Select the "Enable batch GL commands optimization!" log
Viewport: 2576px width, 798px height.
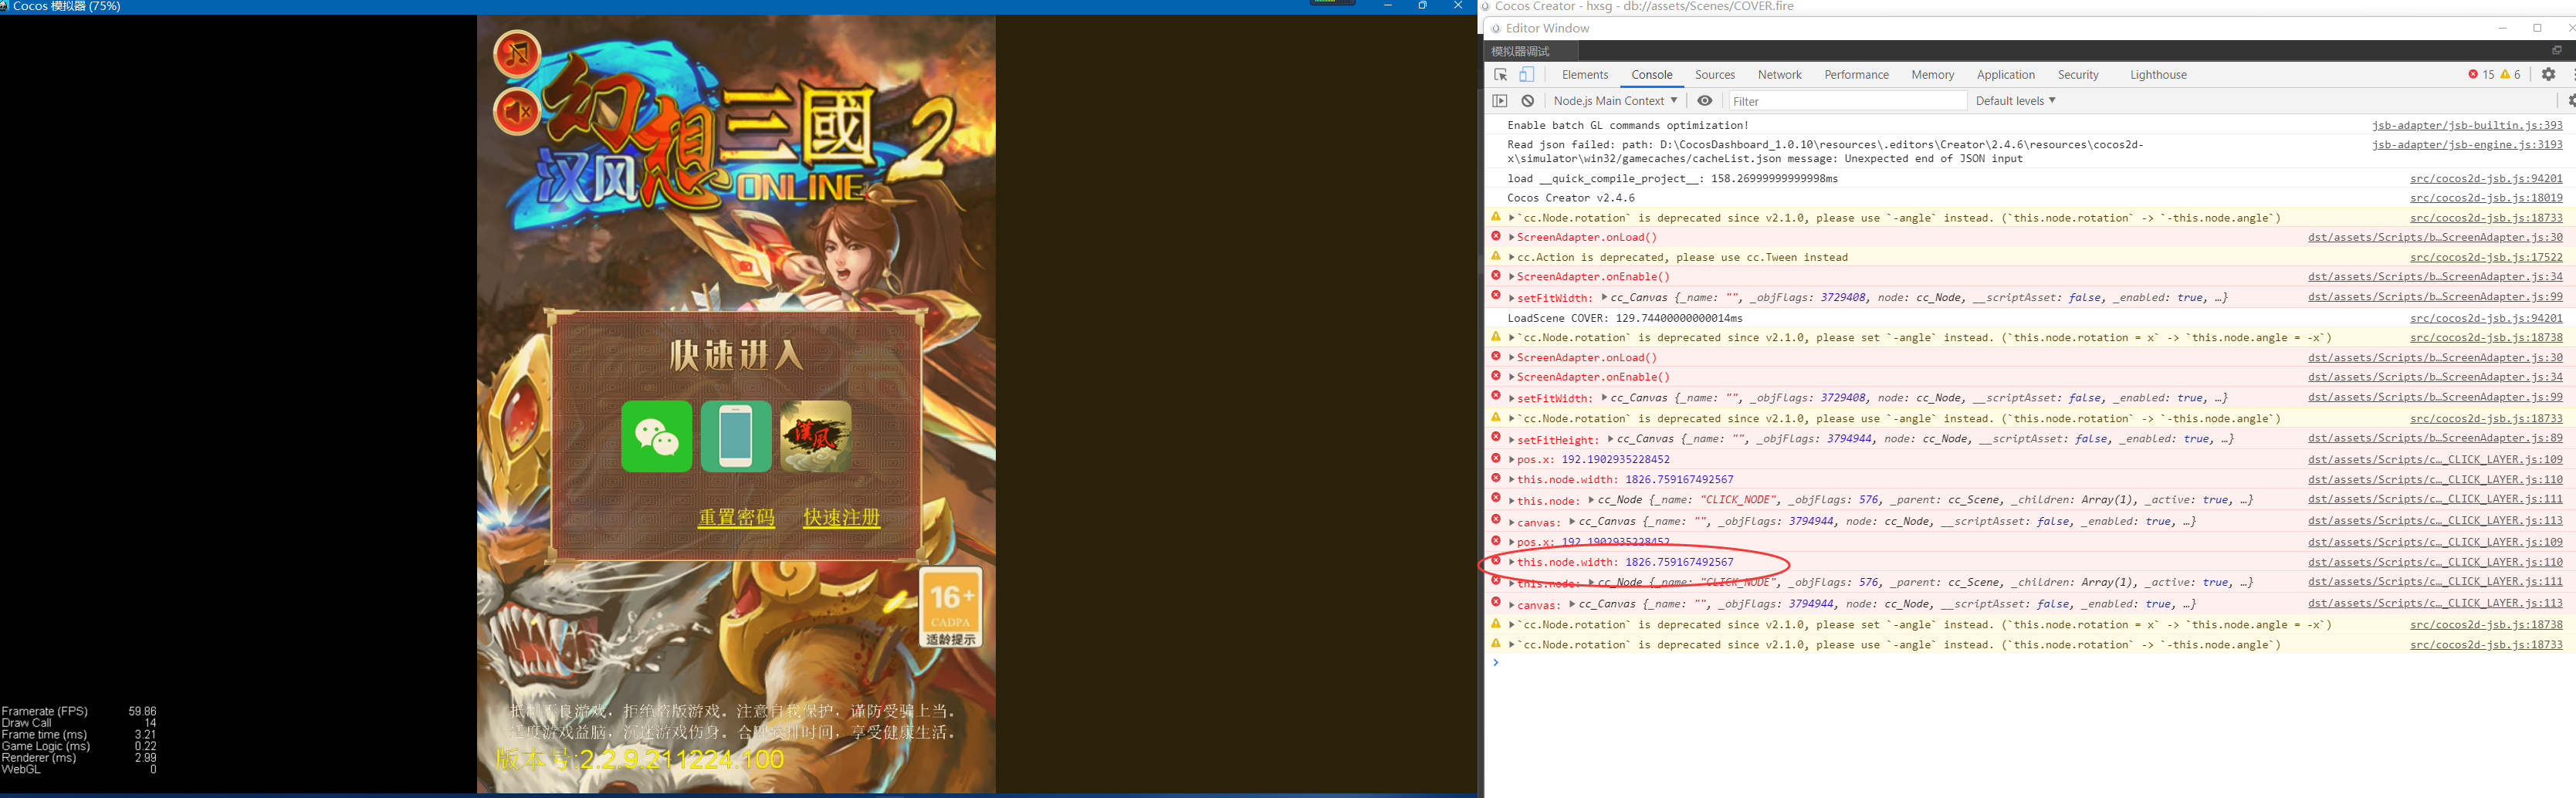coord(1628,126)
